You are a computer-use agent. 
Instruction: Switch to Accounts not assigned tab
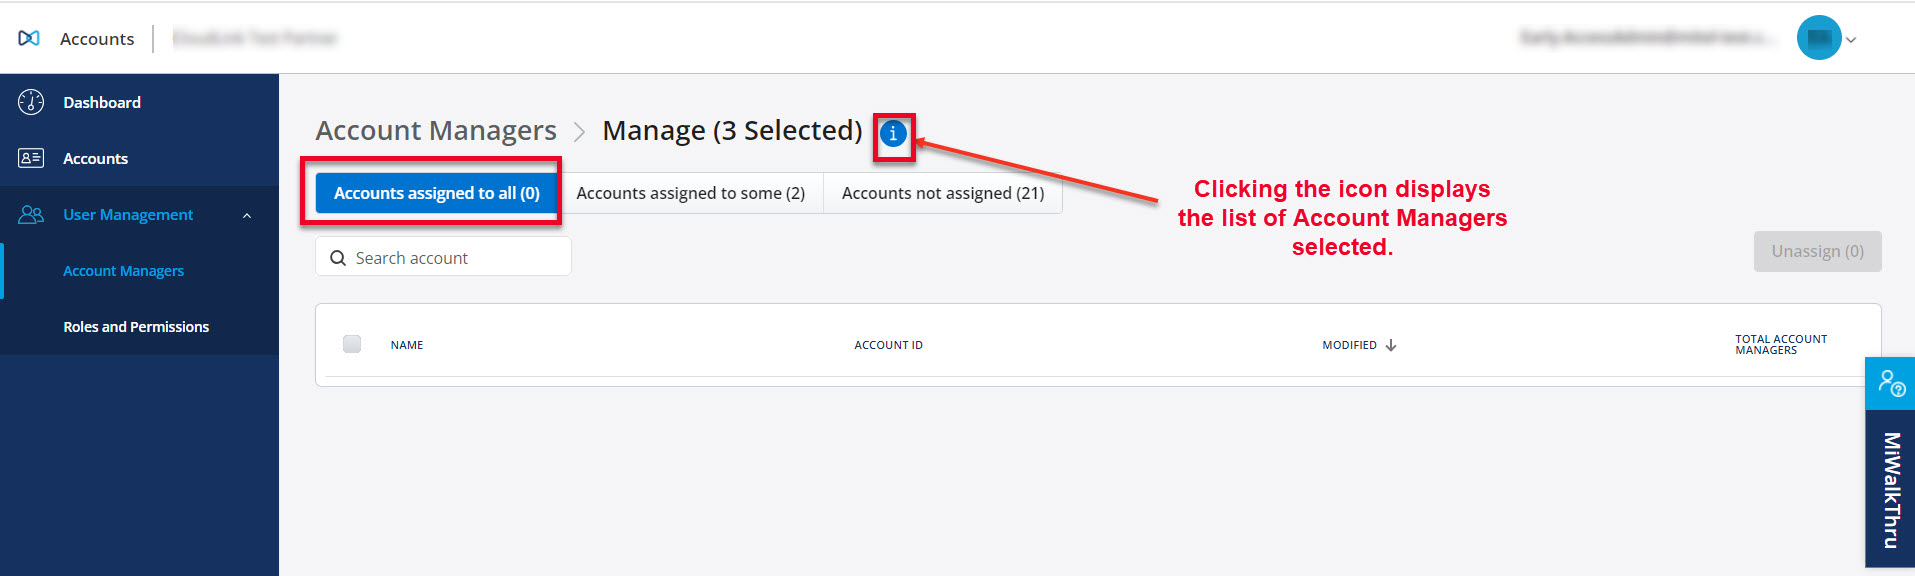[x=942, y=193]
